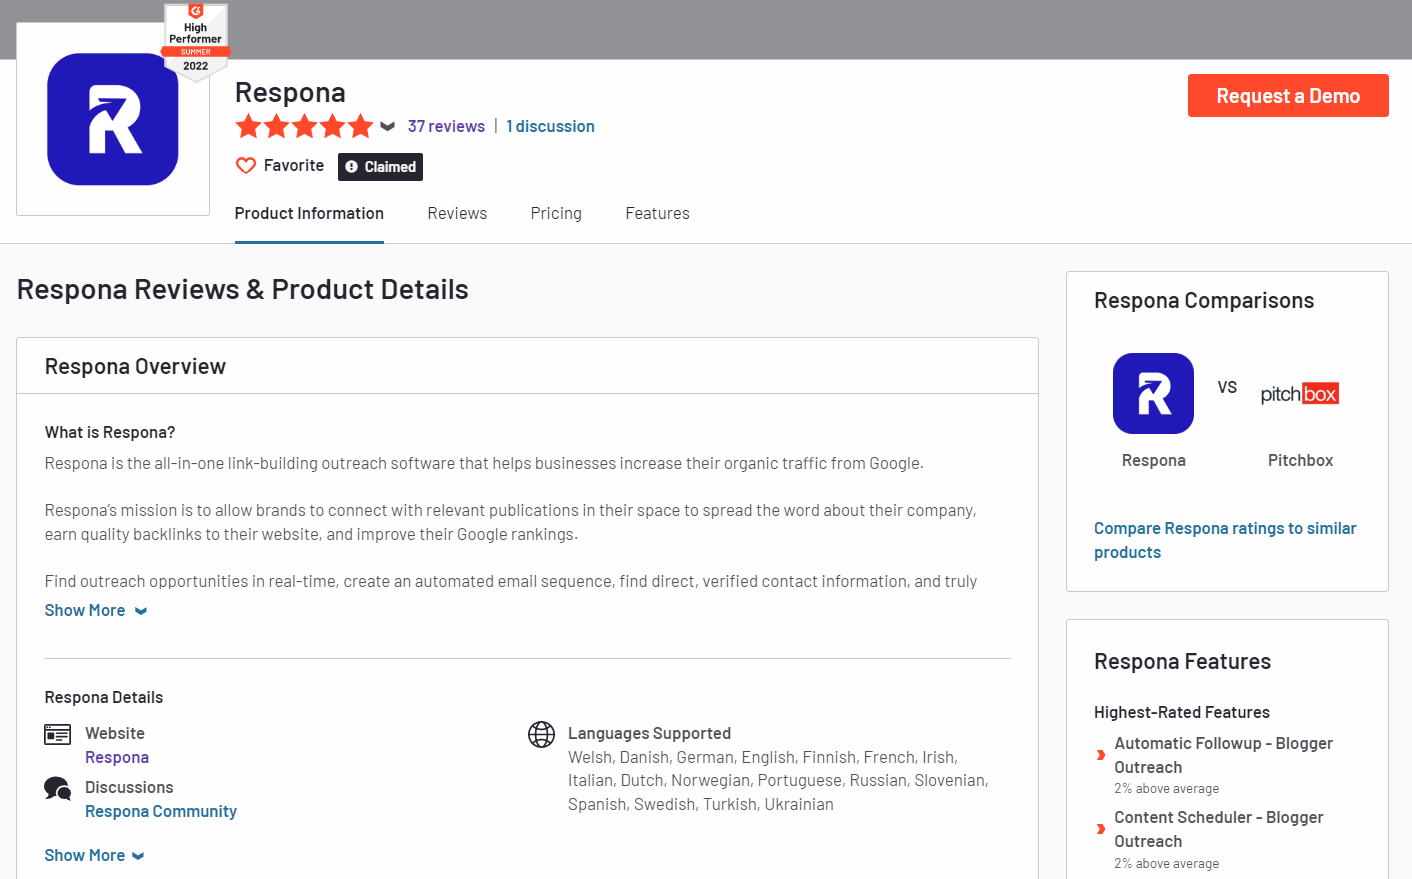Click the Pitchbox logo in the Comparisons panel

(x=1300, y=394)
